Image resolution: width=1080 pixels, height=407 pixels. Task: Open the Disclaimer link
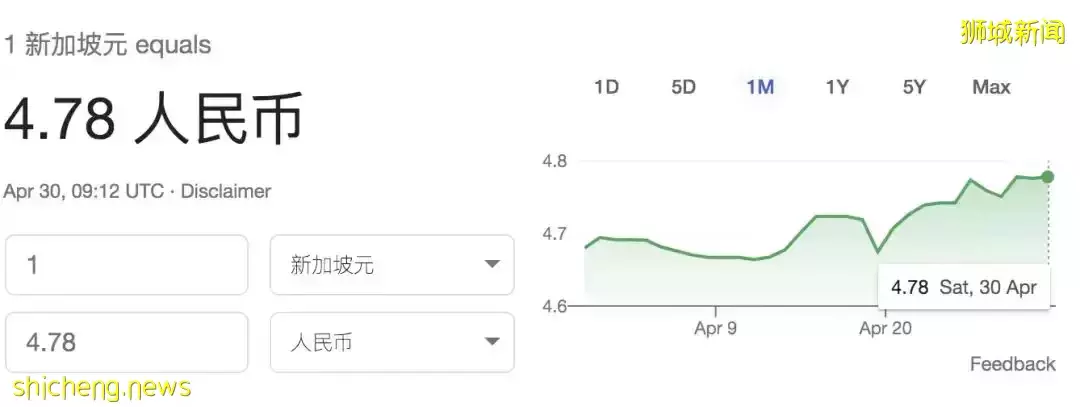click(226, 191)
